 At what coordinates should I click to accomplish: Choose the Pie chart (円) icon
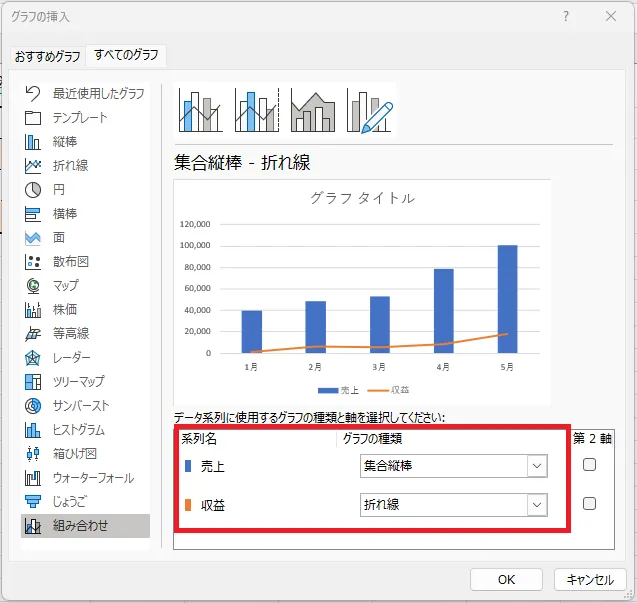pyautogui.click(x=32, y=190)
